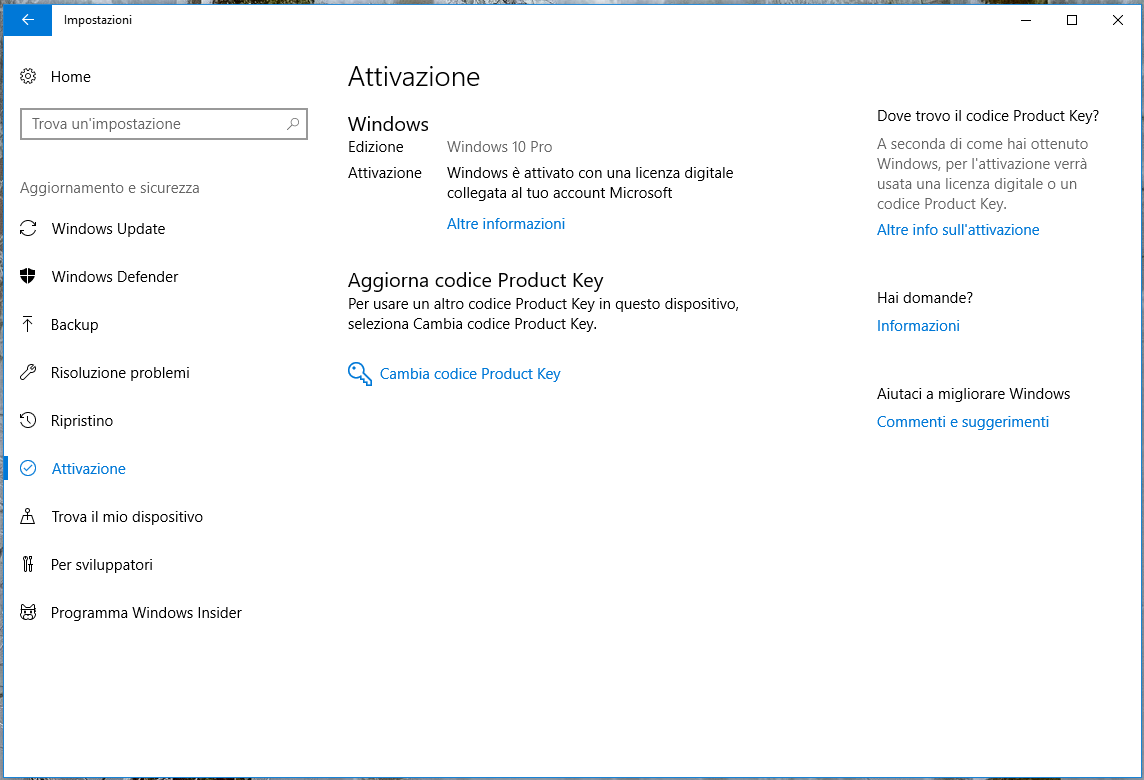Click the Ripristino history clock icon

click(x=28, y=420)
